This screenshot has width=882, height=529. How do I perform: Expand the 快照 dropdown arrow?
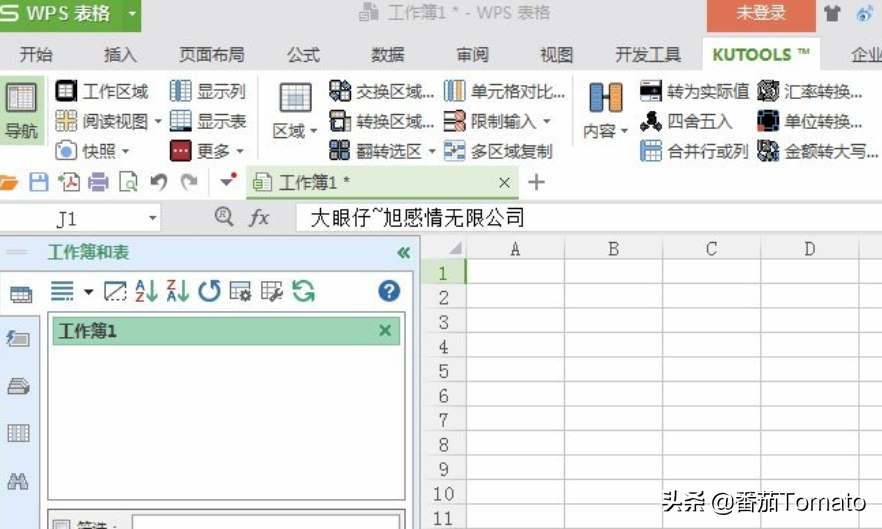[x=125, y=151]
